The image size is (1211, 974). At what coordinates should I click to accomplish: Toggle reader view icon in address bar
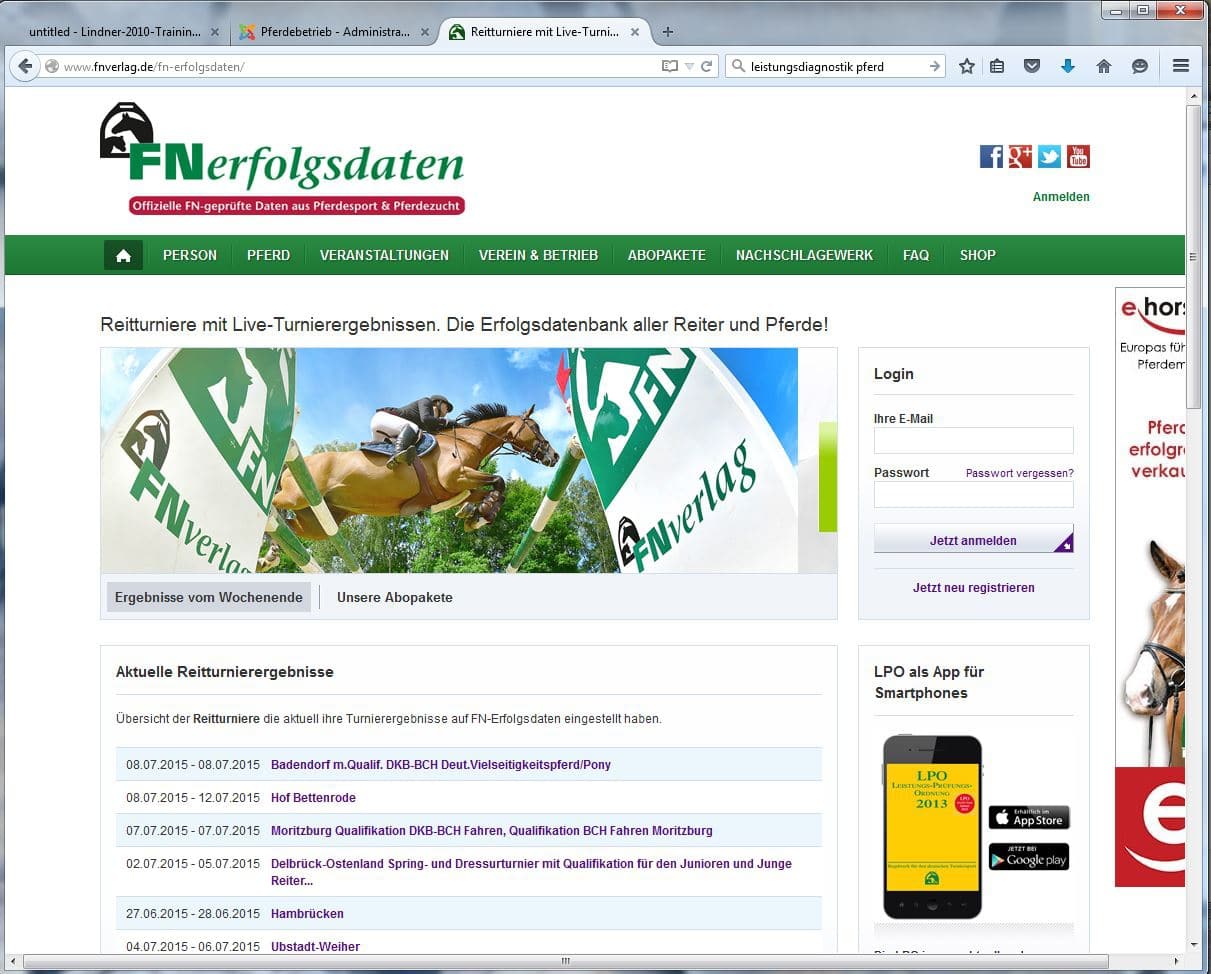click(x=670, y=67)
